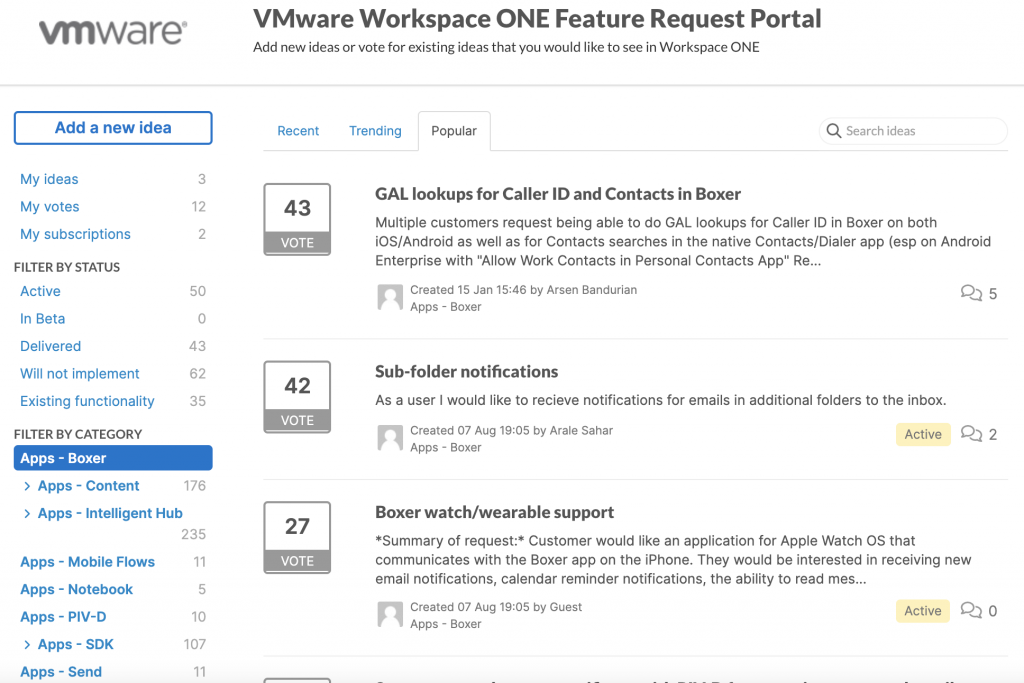Expand the Apps - Intelligent Hub category
Viewport: 1024px width, 683px height.
pos(27,513)
